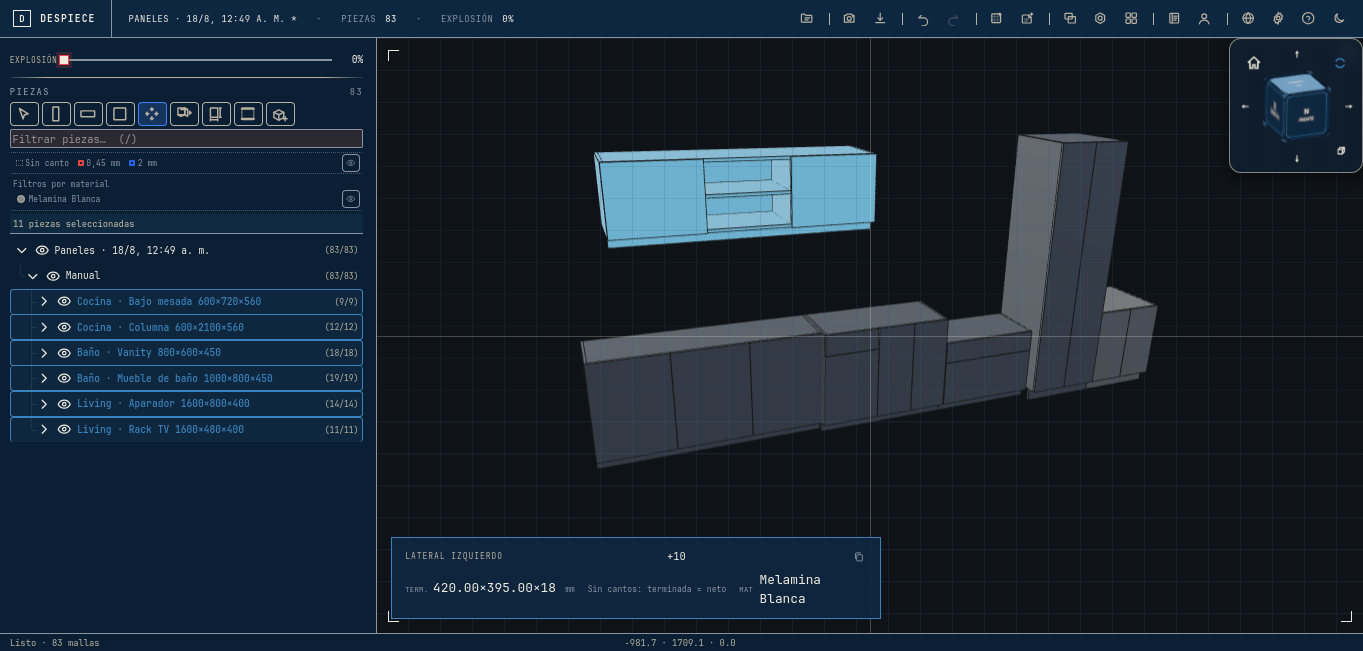Viewport: 1363px width, 651px height.
Task: Hide Cocina Bajo mesada module
Action: coord(64,301)
